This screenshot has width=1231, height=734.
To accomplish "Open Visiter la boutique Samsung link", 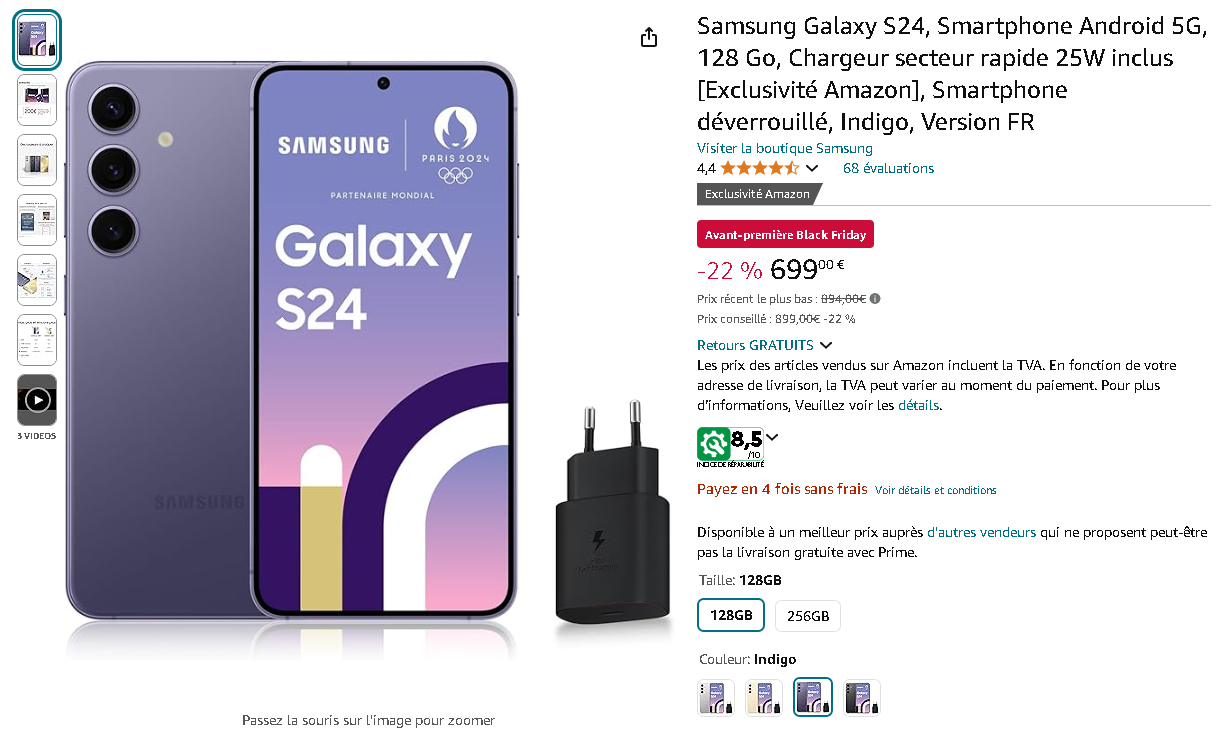I will tap(785, 148).
